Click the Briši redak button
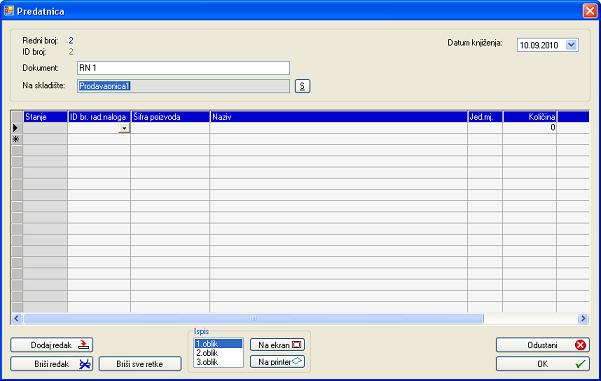Screen dimensions: 601x381 point(52,364)
